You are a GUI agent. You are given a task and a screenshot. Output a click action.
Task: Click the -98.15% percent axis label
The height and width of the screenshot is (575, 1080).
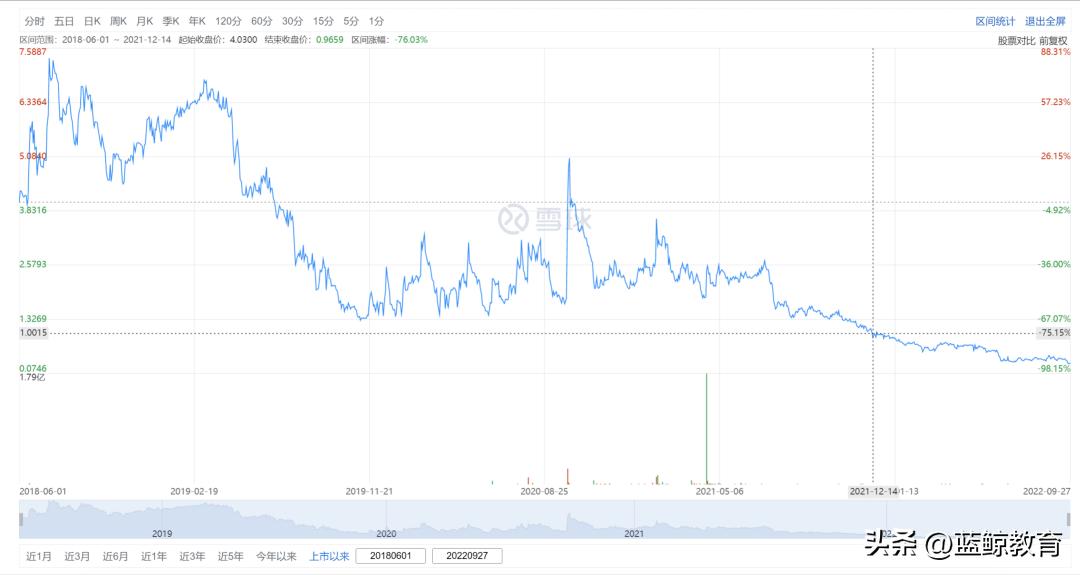(x=1055, y=368)
